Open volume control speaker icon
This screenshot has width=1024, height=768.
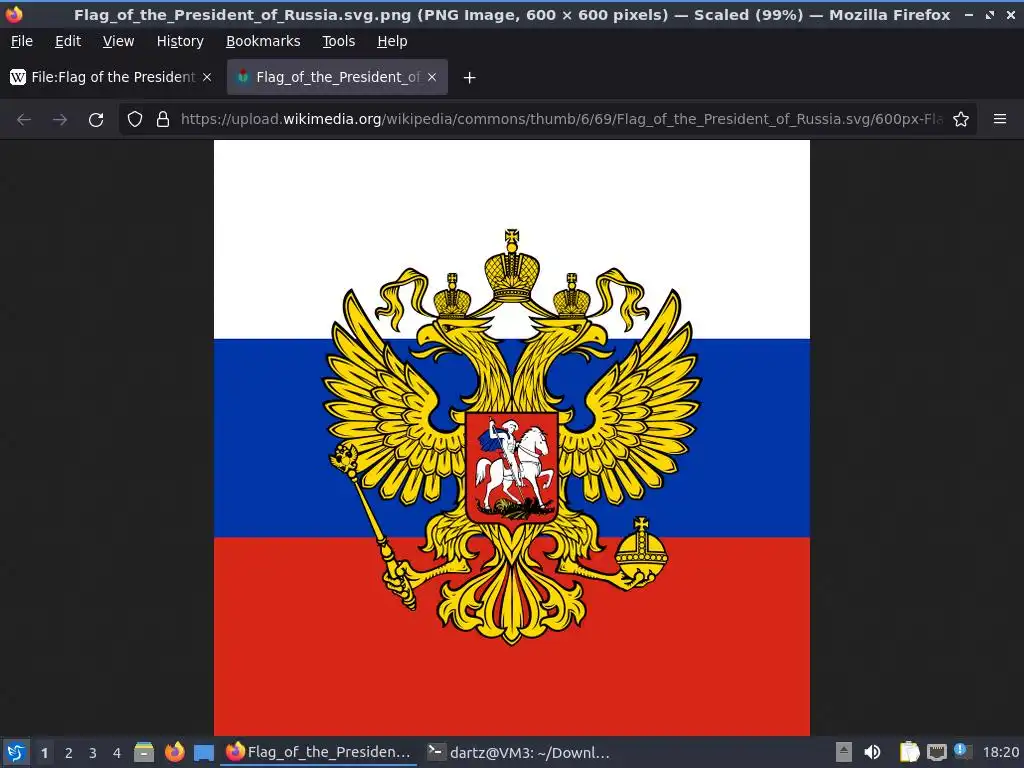872,752
